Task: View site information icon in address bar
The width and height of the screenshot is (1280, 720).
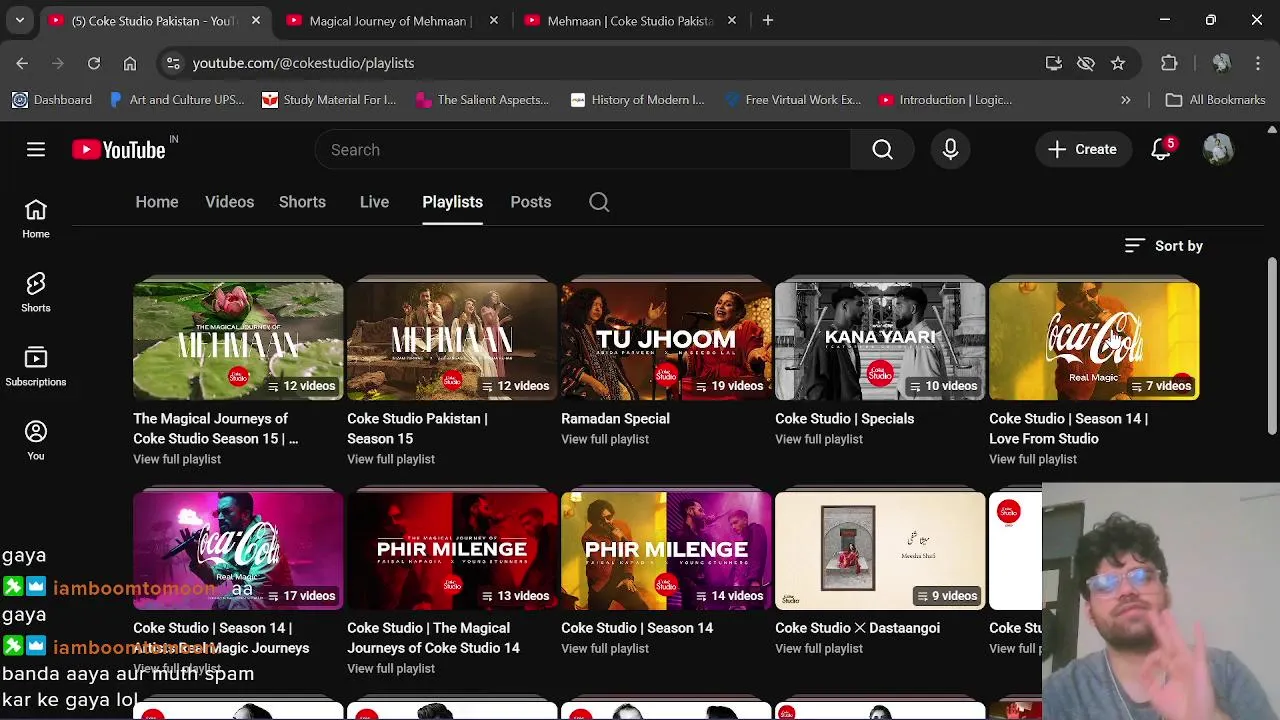Action: click(x=173, y=63)
